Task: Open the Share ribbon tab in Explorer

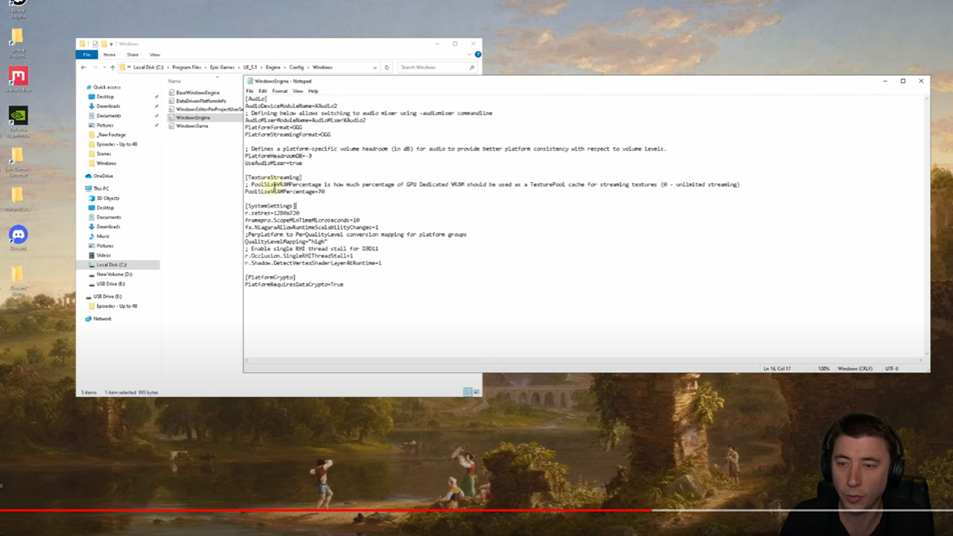Action: coord(132,55)
